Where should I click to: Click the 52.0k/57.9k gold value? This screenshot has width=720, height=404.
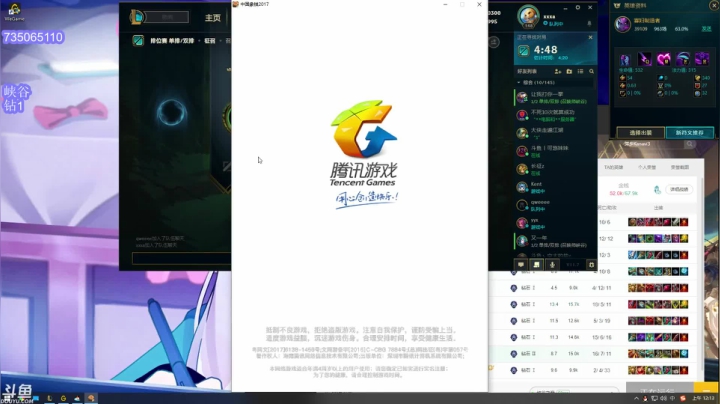coord(624,193)
